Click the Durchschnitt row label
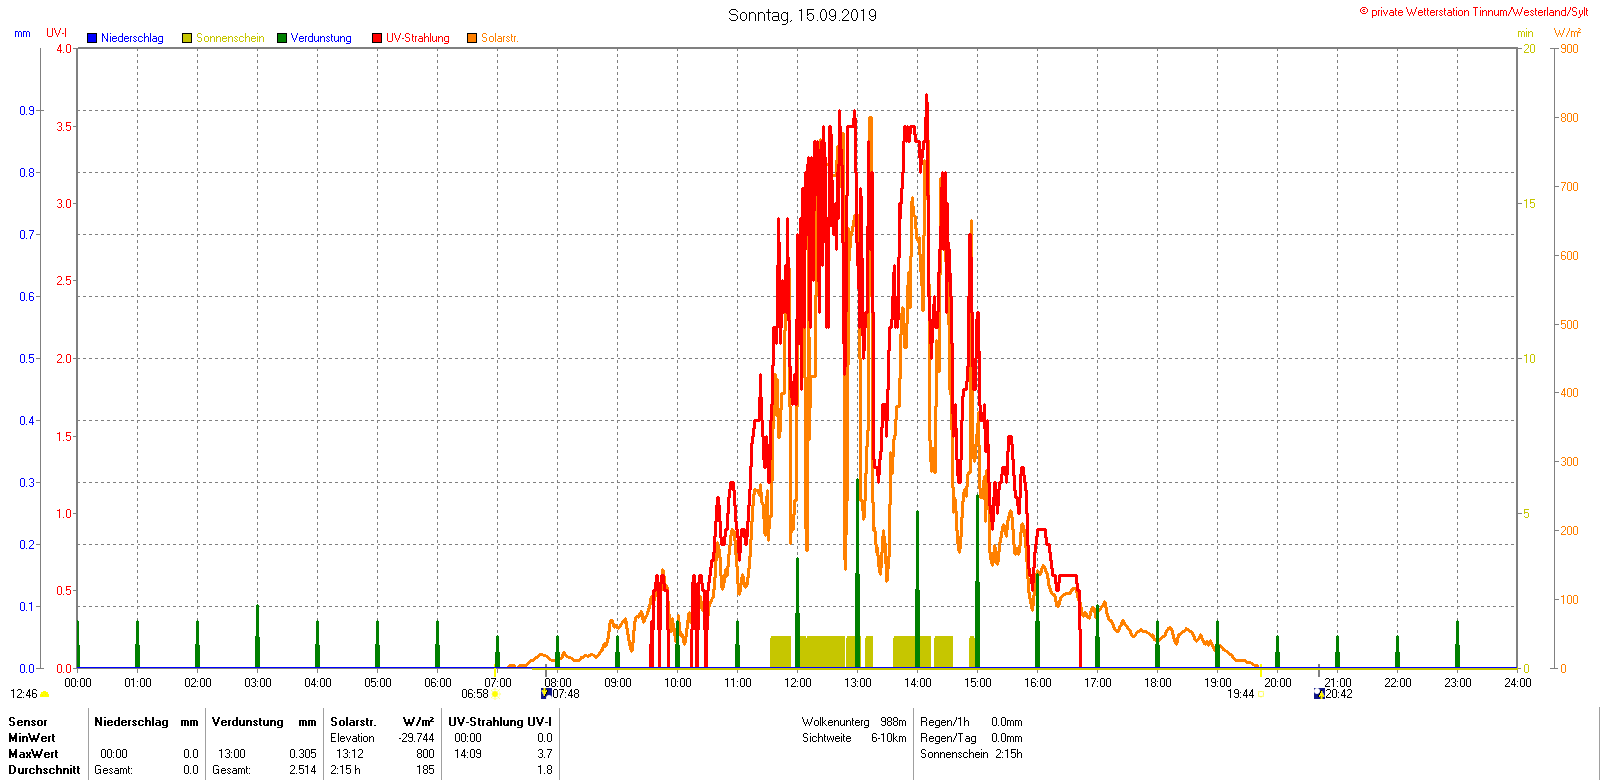 [44, 770]
